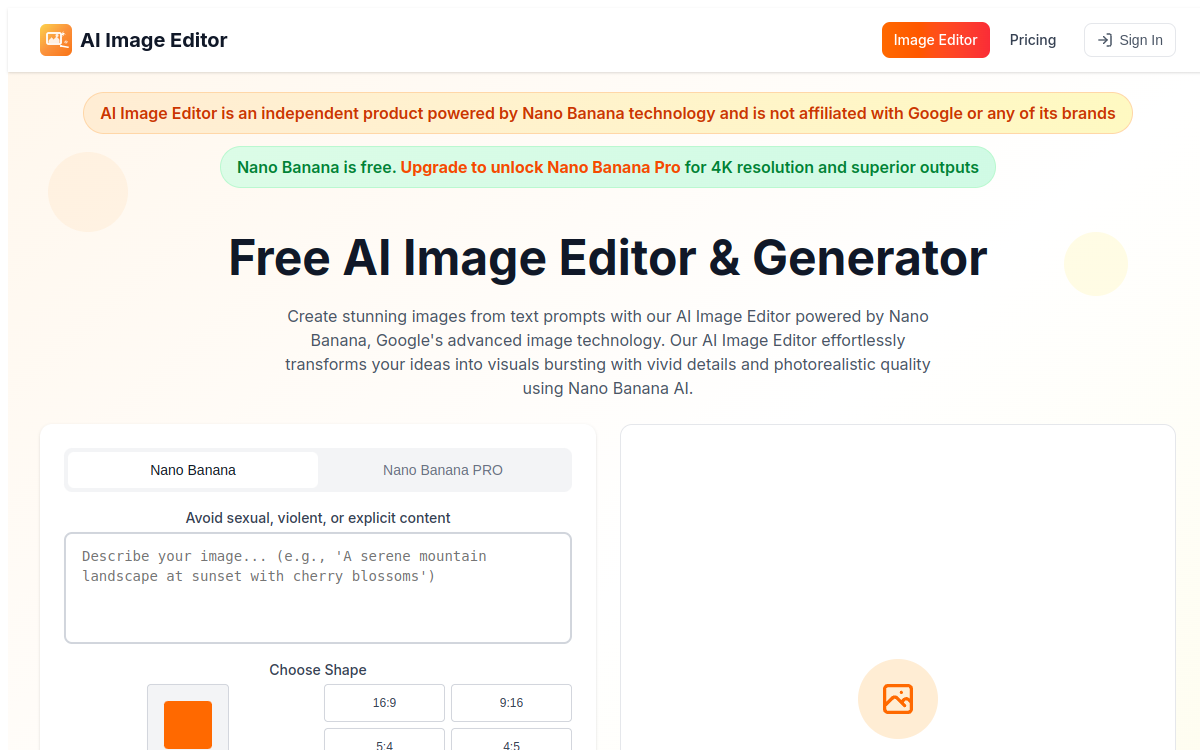Click the AI Image Editor logo icon
The image size is (1200, 750).
pos(56,40)
